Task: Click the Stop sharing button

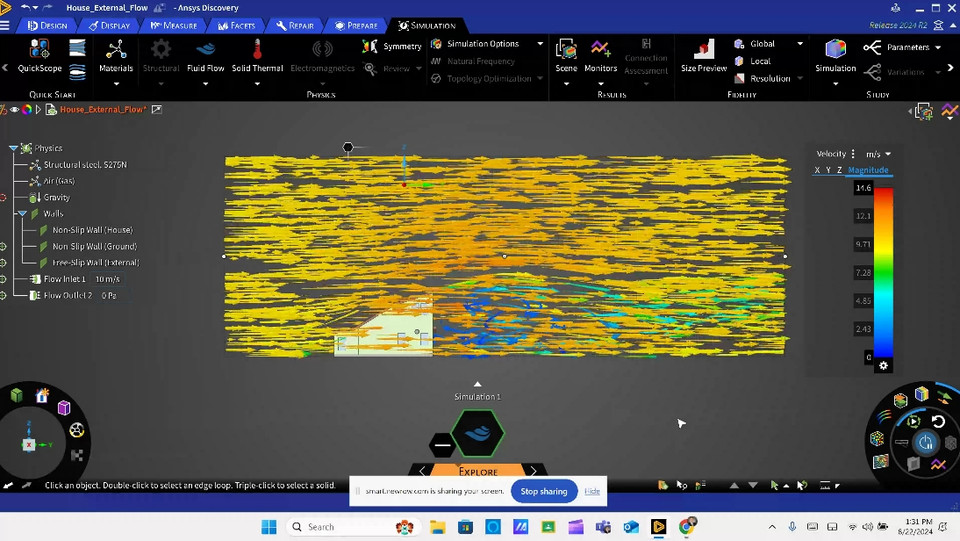Action: click(544, 491)
